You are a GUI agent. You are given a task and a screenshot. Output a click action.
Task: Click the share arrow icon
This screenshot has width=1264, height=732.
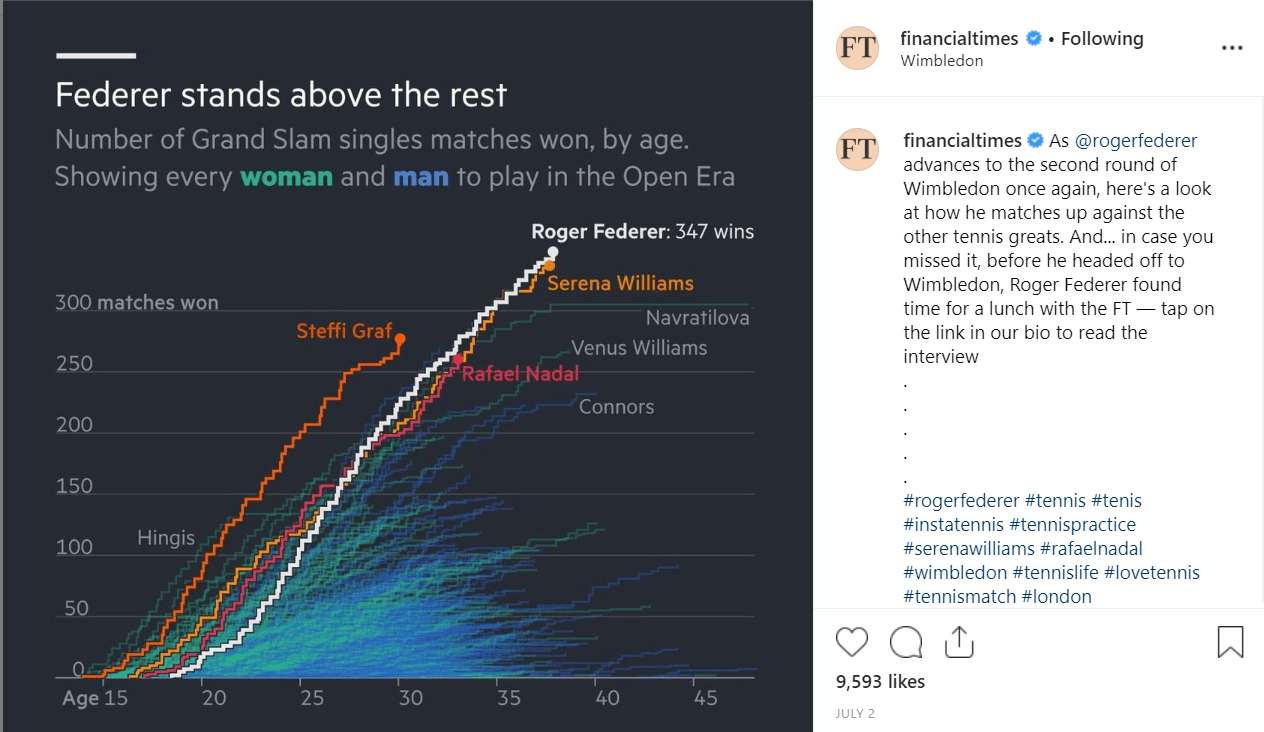pos(959,642)
